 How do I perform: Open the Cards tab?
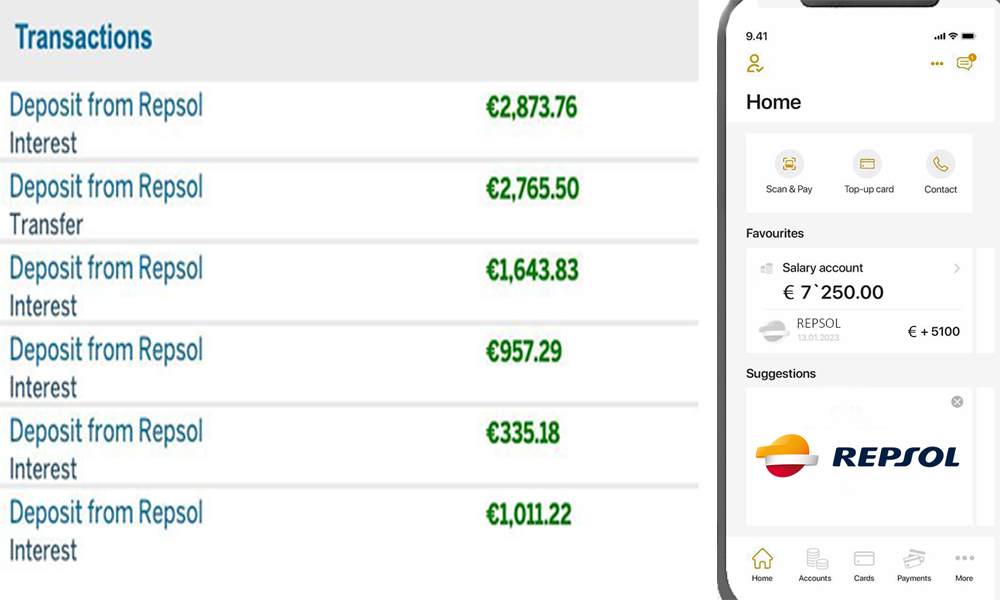coord(864,564)
